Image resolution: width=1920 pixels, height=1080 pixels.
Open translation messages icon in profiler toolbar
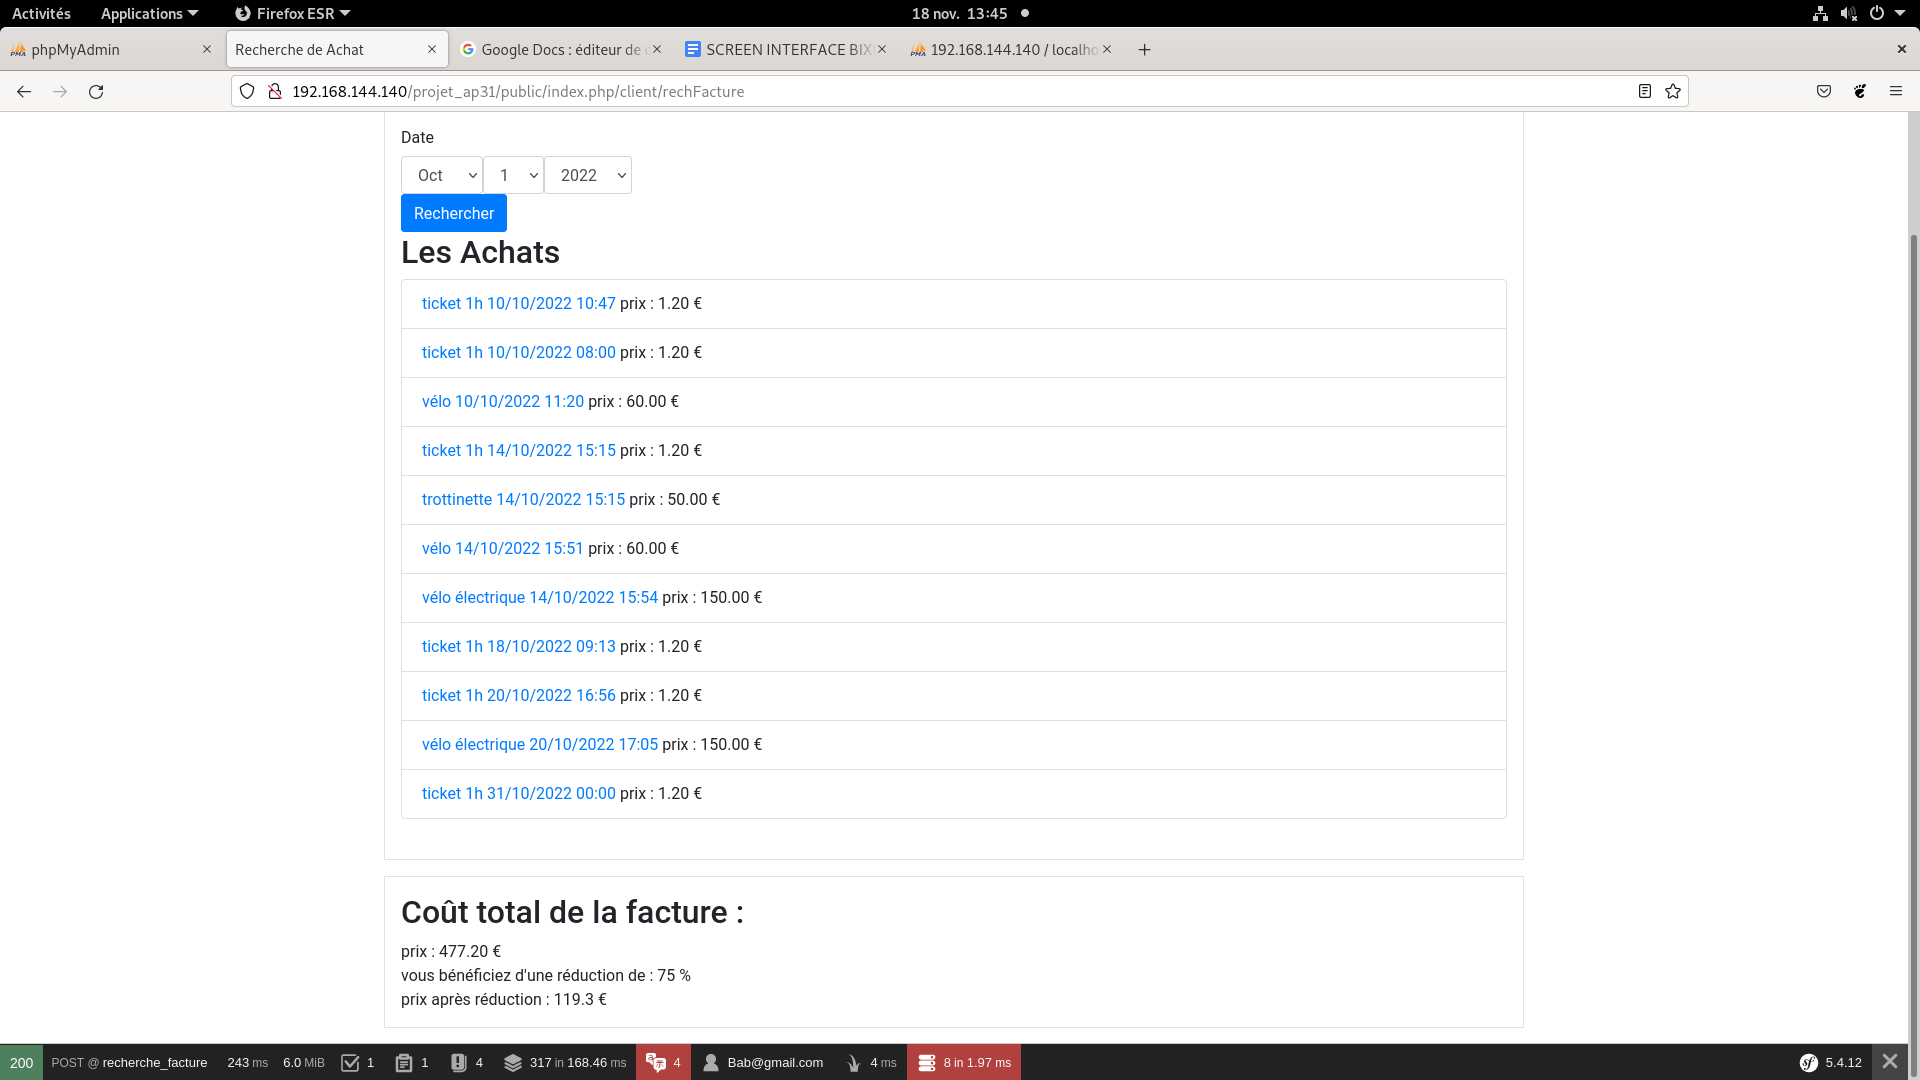pyautogui.click(x=656, y=1063)
